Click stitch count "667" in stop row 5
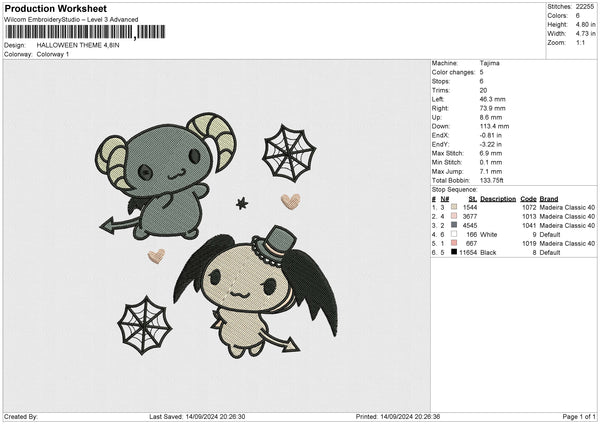The height and width of the screenshot is (424, 600). (x=471, y=243)
